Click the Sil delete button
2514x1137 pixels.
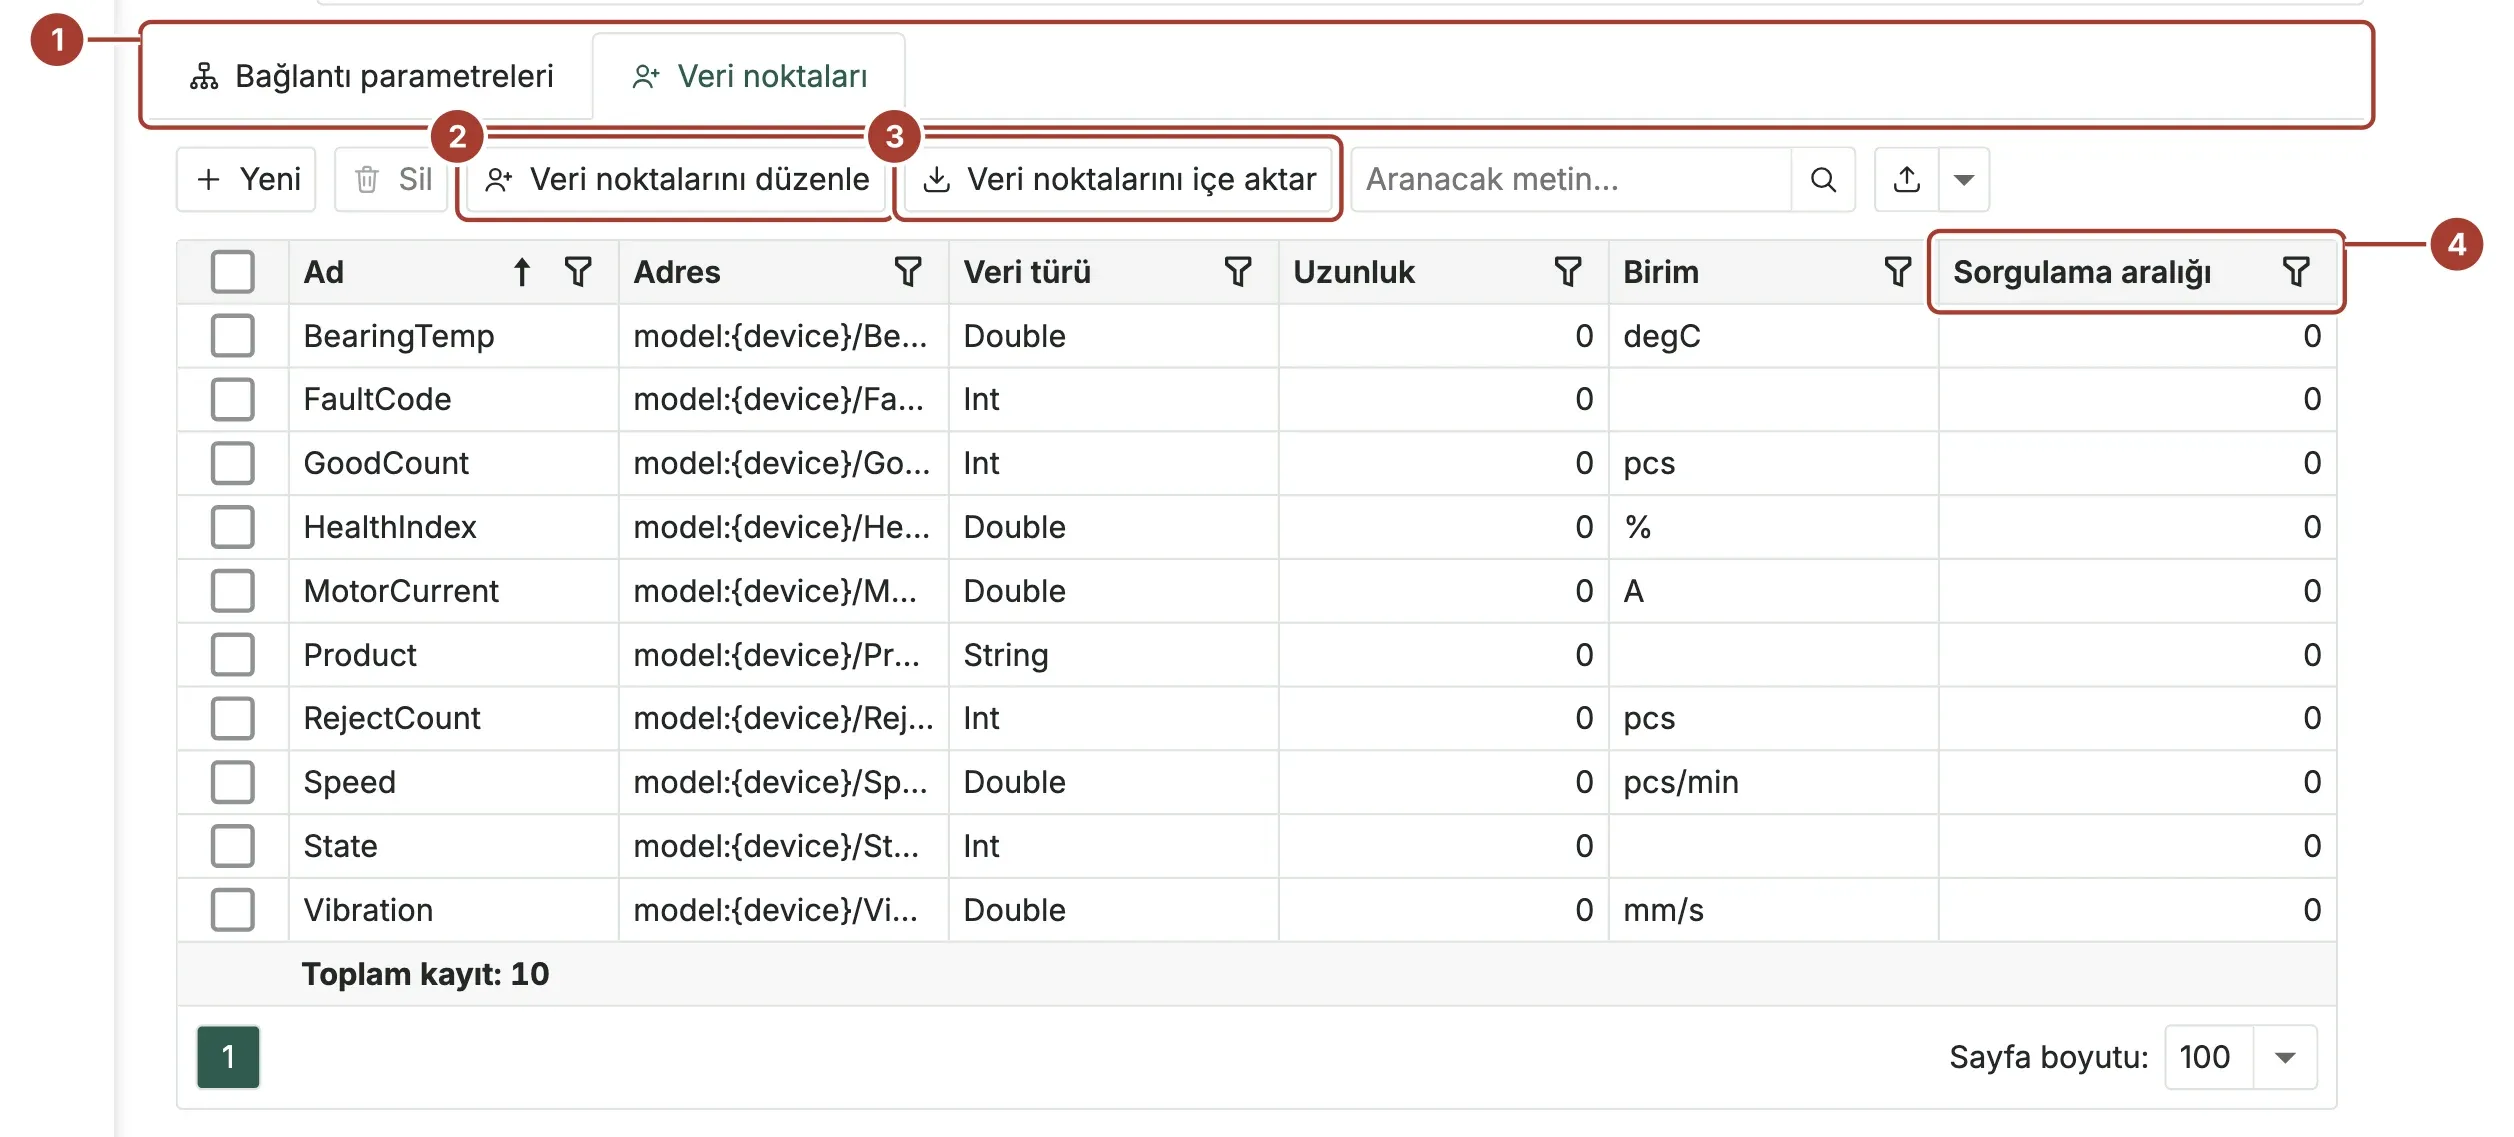pos(392,180)
